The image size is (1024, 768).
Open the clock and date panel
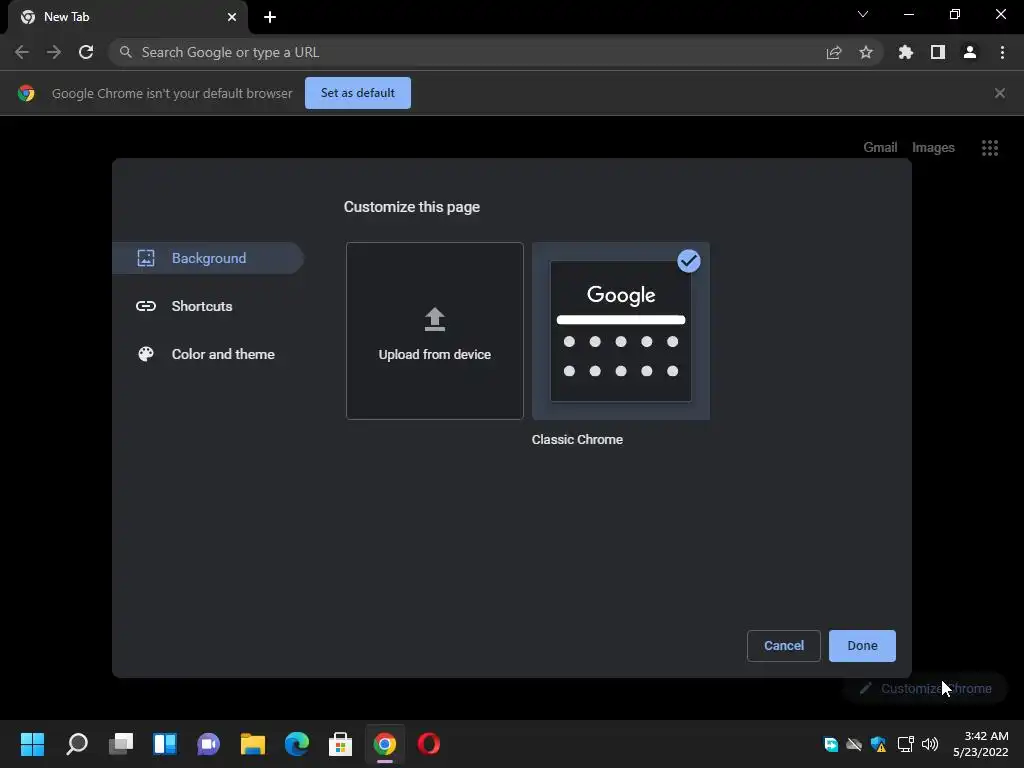point(980,744)
